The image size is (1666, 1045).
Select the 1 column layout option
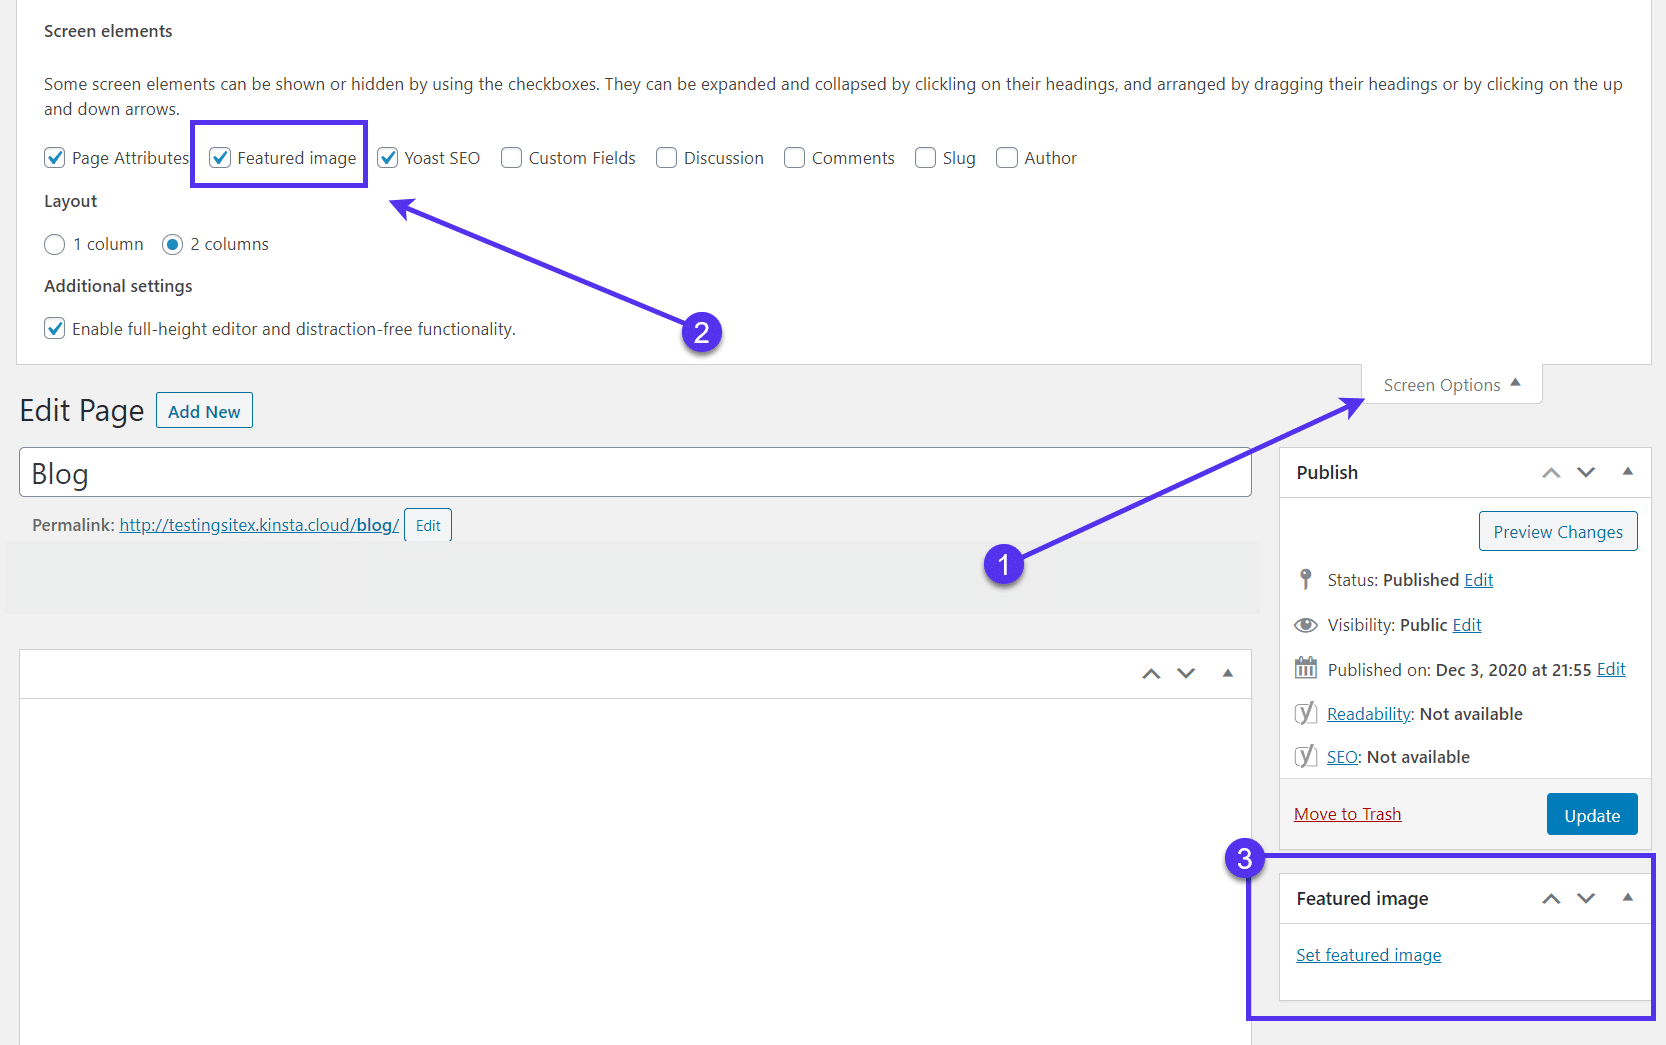(54, 244)
